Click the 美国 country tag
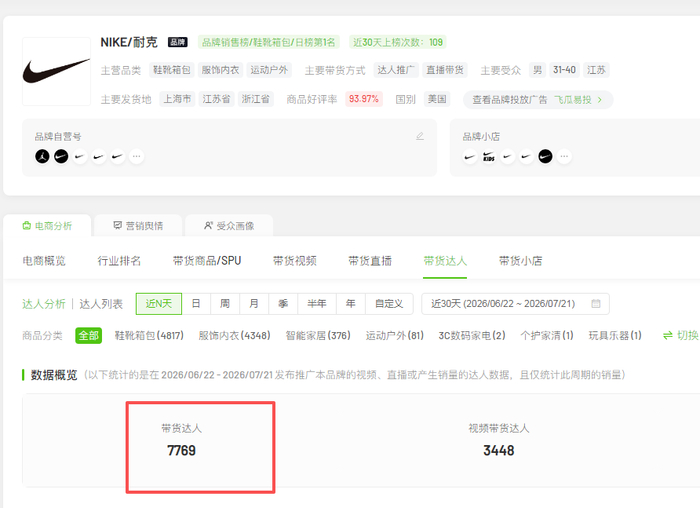 click(x=437, y=99)
